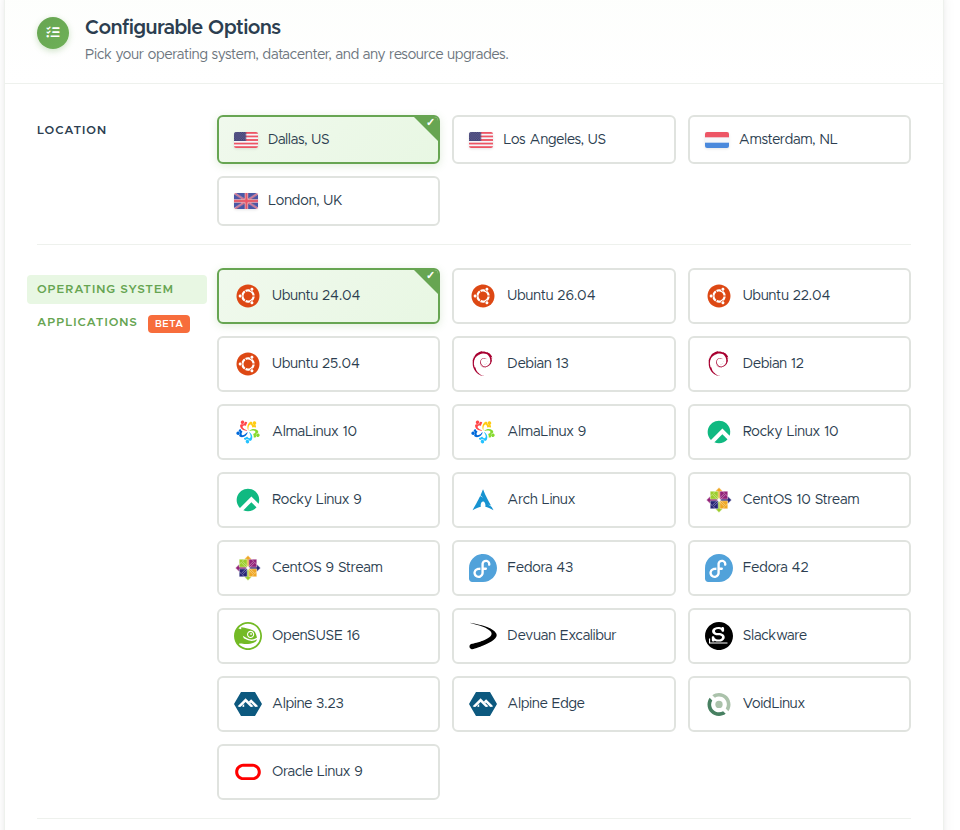Click the Fedora logo on Fedora 42
The height and width of the screenshot is (830, 960).
718,567
